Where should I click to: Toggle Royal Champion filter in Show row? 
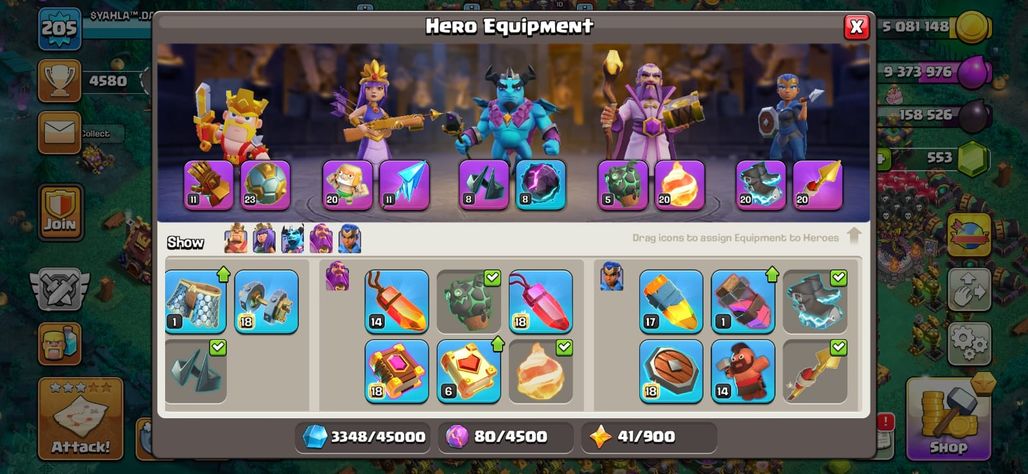click(x=349, y=239)
